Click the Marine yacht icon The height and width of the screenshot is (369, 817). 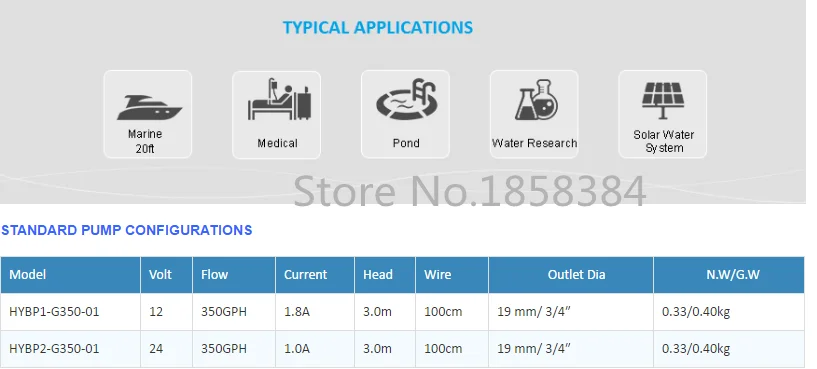tap(148, 107)
